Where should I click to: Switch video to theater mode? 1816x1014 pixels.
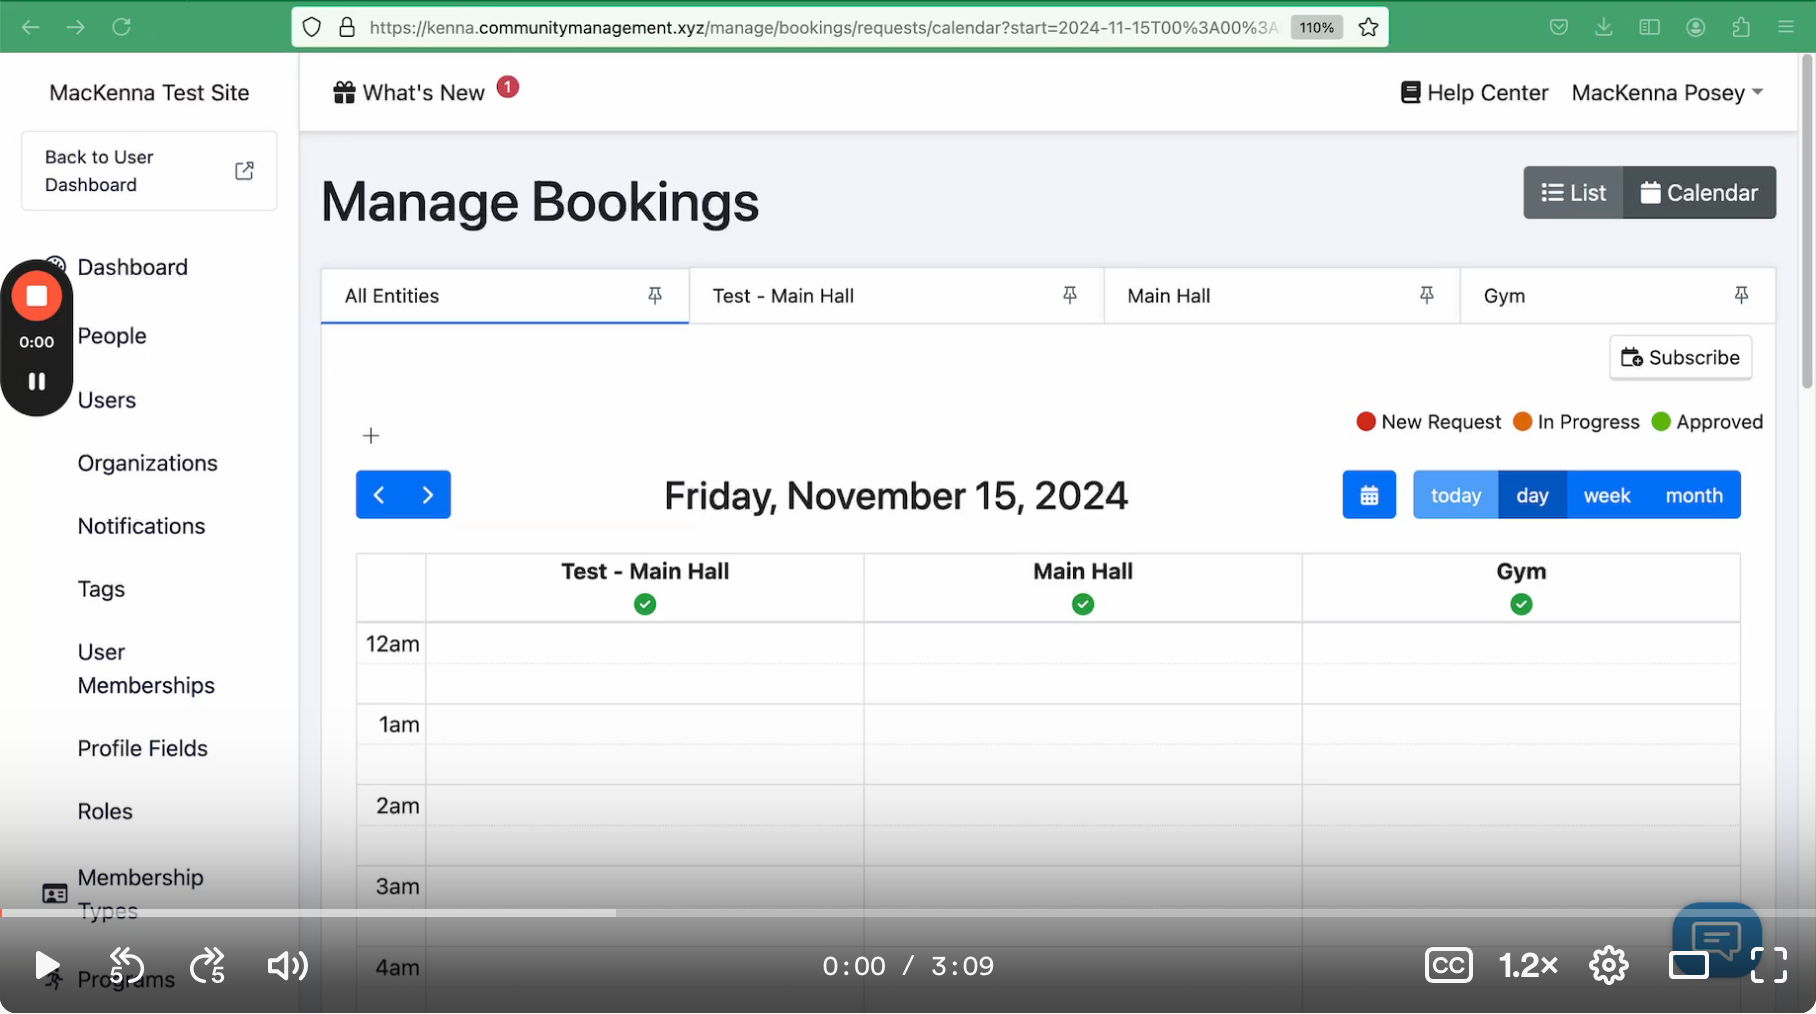tap(1689, 966)
